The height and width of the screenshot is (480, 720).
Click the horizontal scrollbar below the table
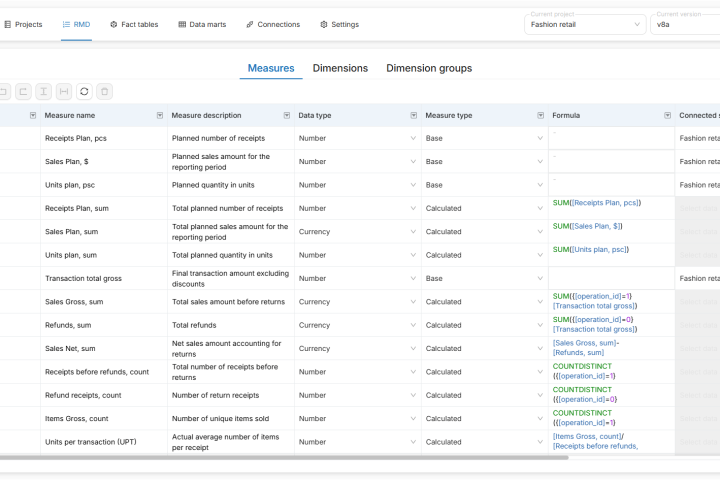[x=300, y=457]
